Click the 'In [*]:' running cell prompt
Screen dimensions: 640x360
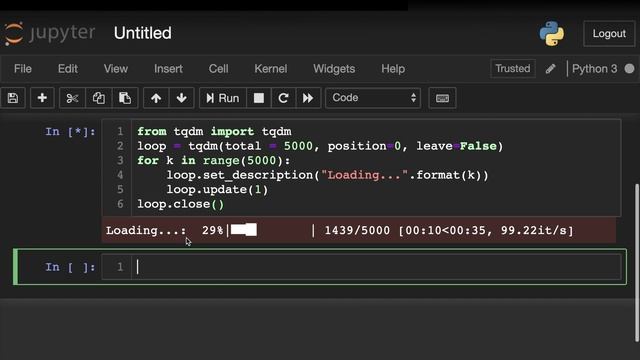[70, 131]
